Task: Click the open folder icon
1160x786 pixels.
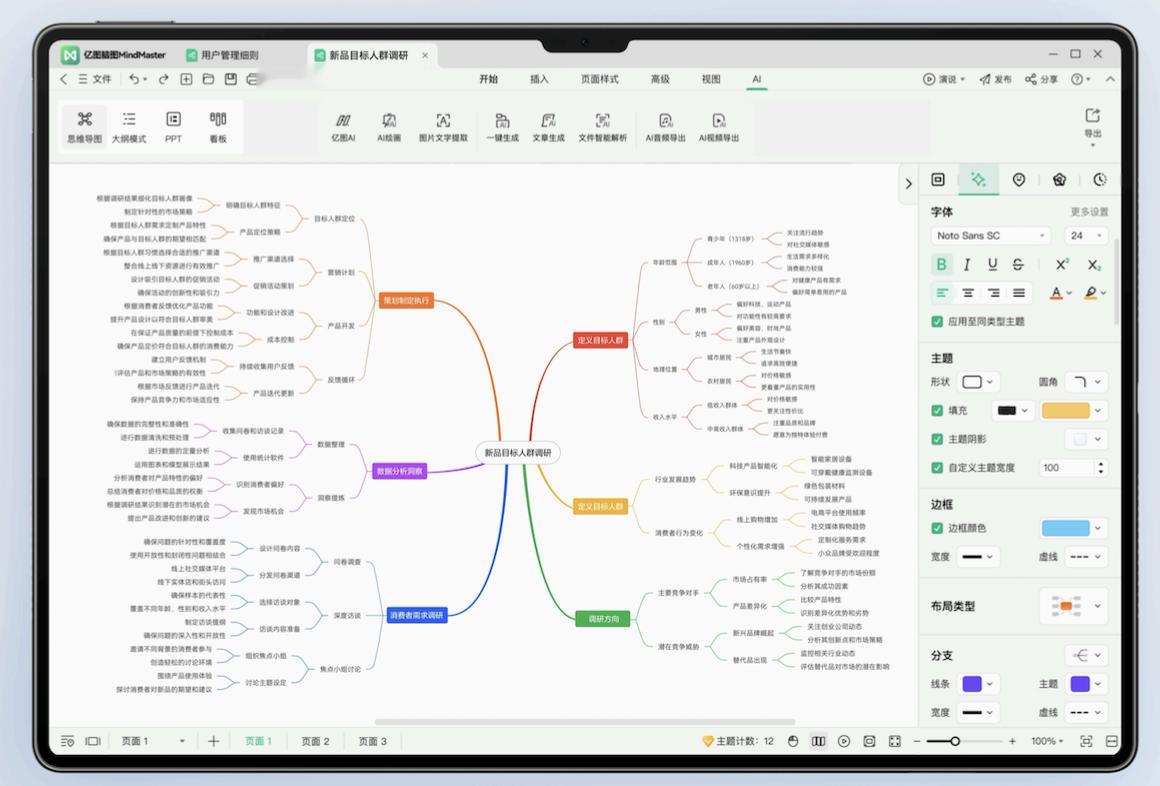Action: [208, 78]
